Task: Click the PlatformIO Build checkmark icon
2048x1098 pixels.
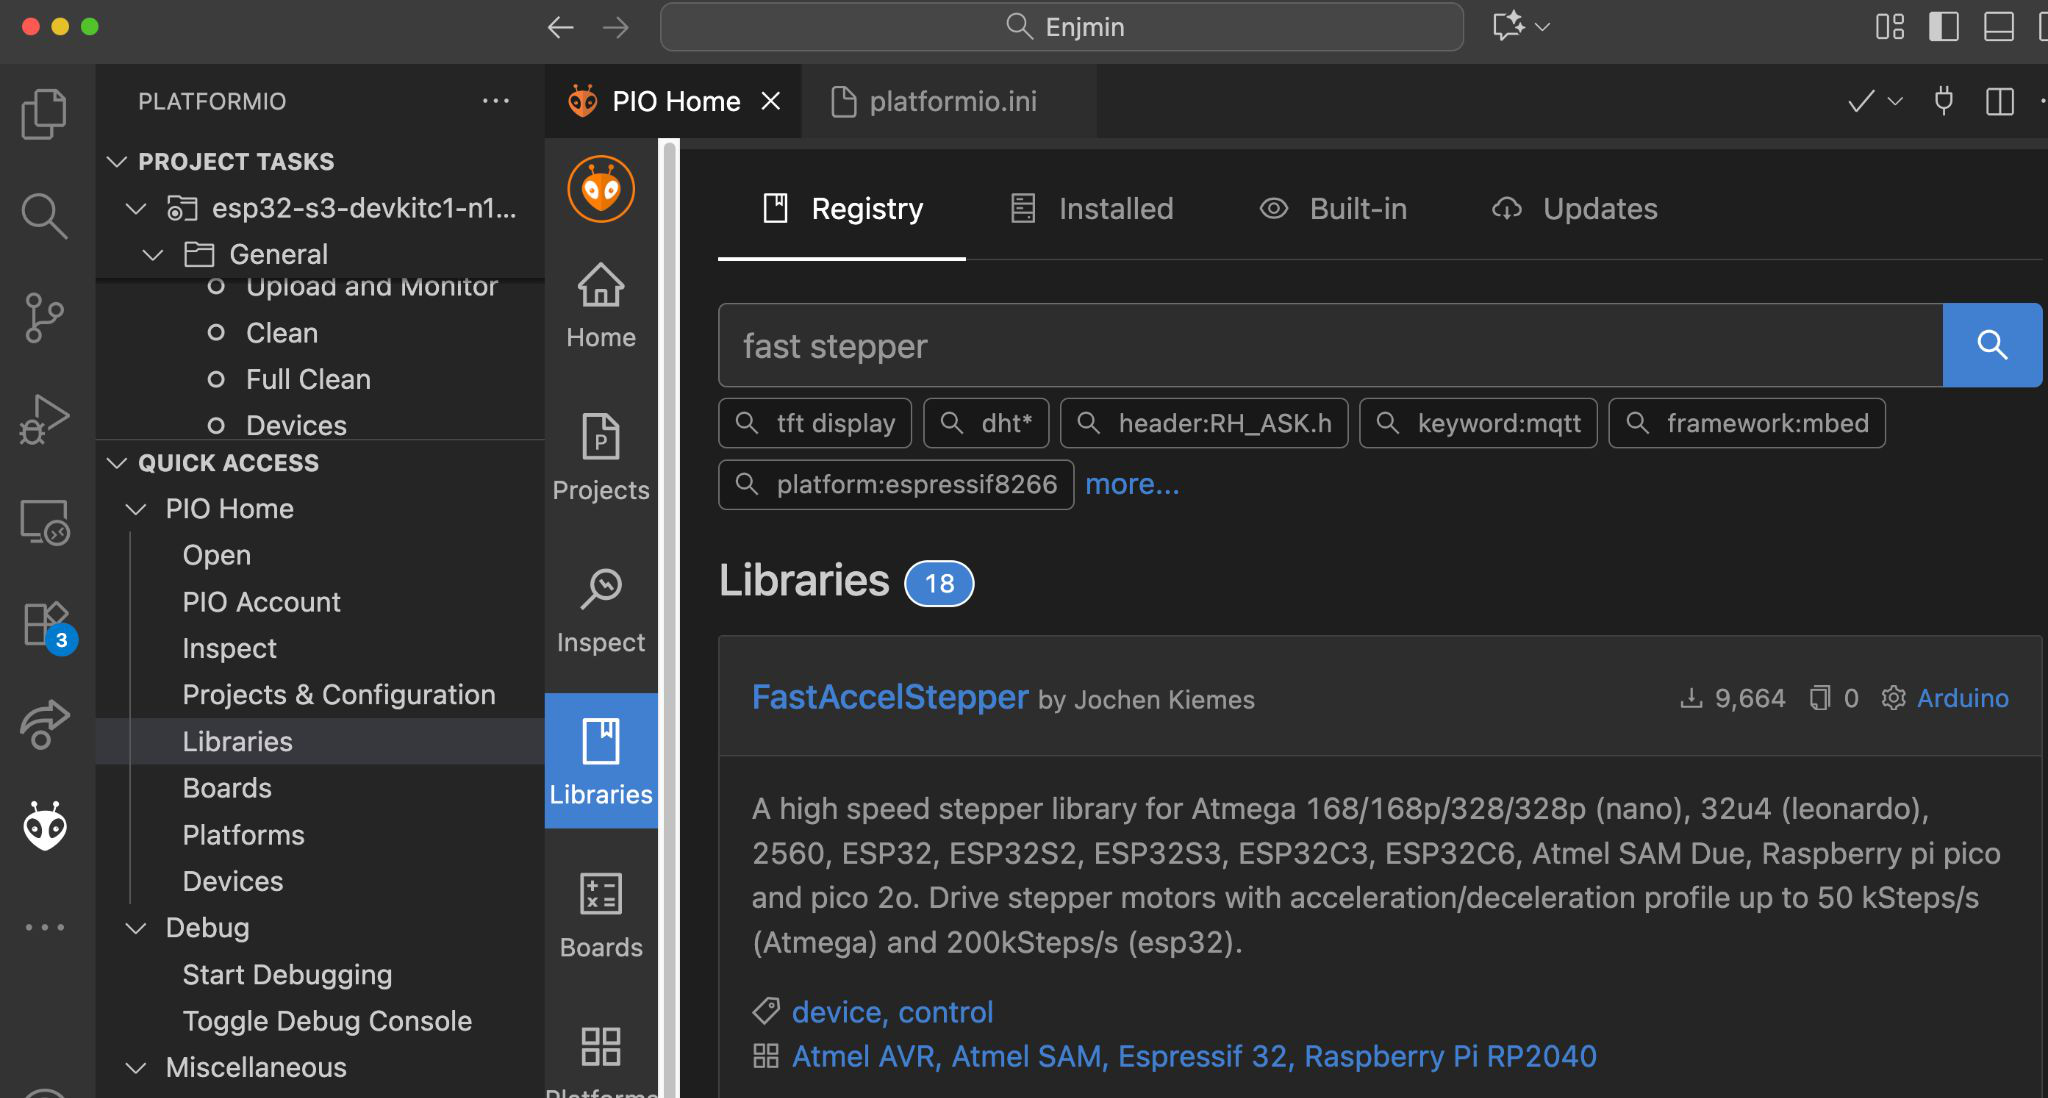Action: (x=1861, y=101)
